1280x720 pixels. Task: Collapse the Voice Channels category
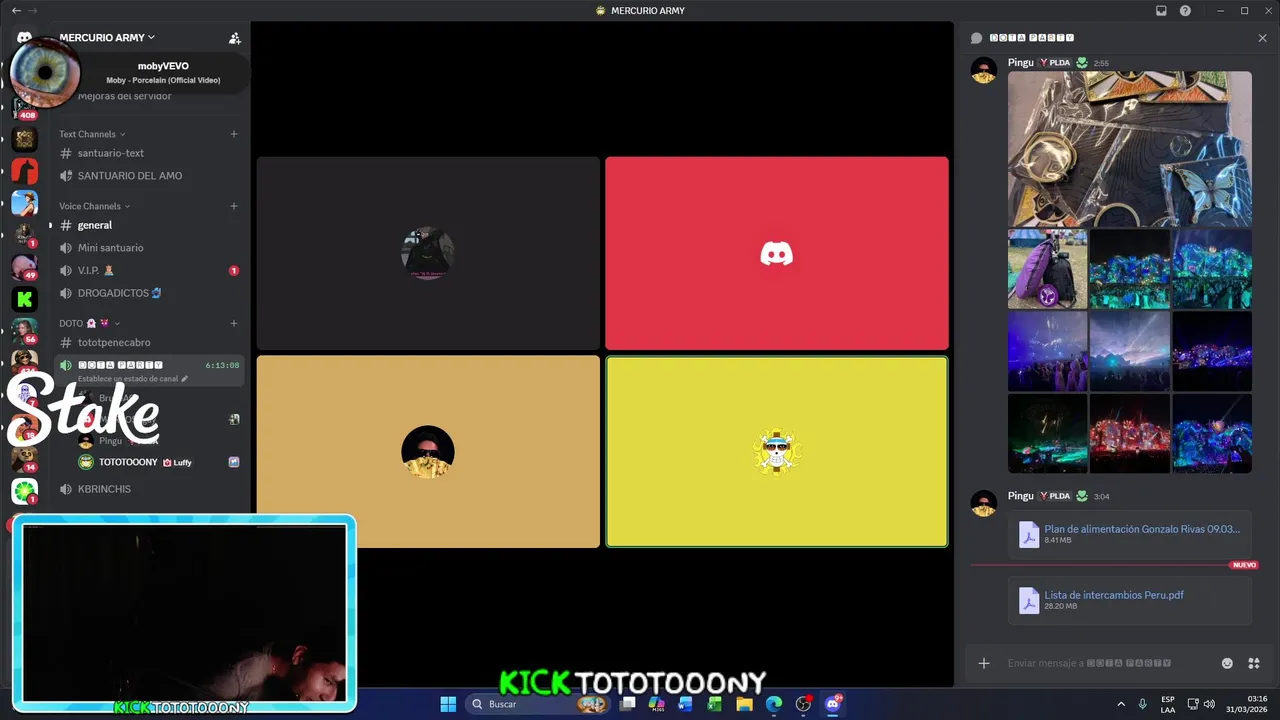(x=94, y=206)
